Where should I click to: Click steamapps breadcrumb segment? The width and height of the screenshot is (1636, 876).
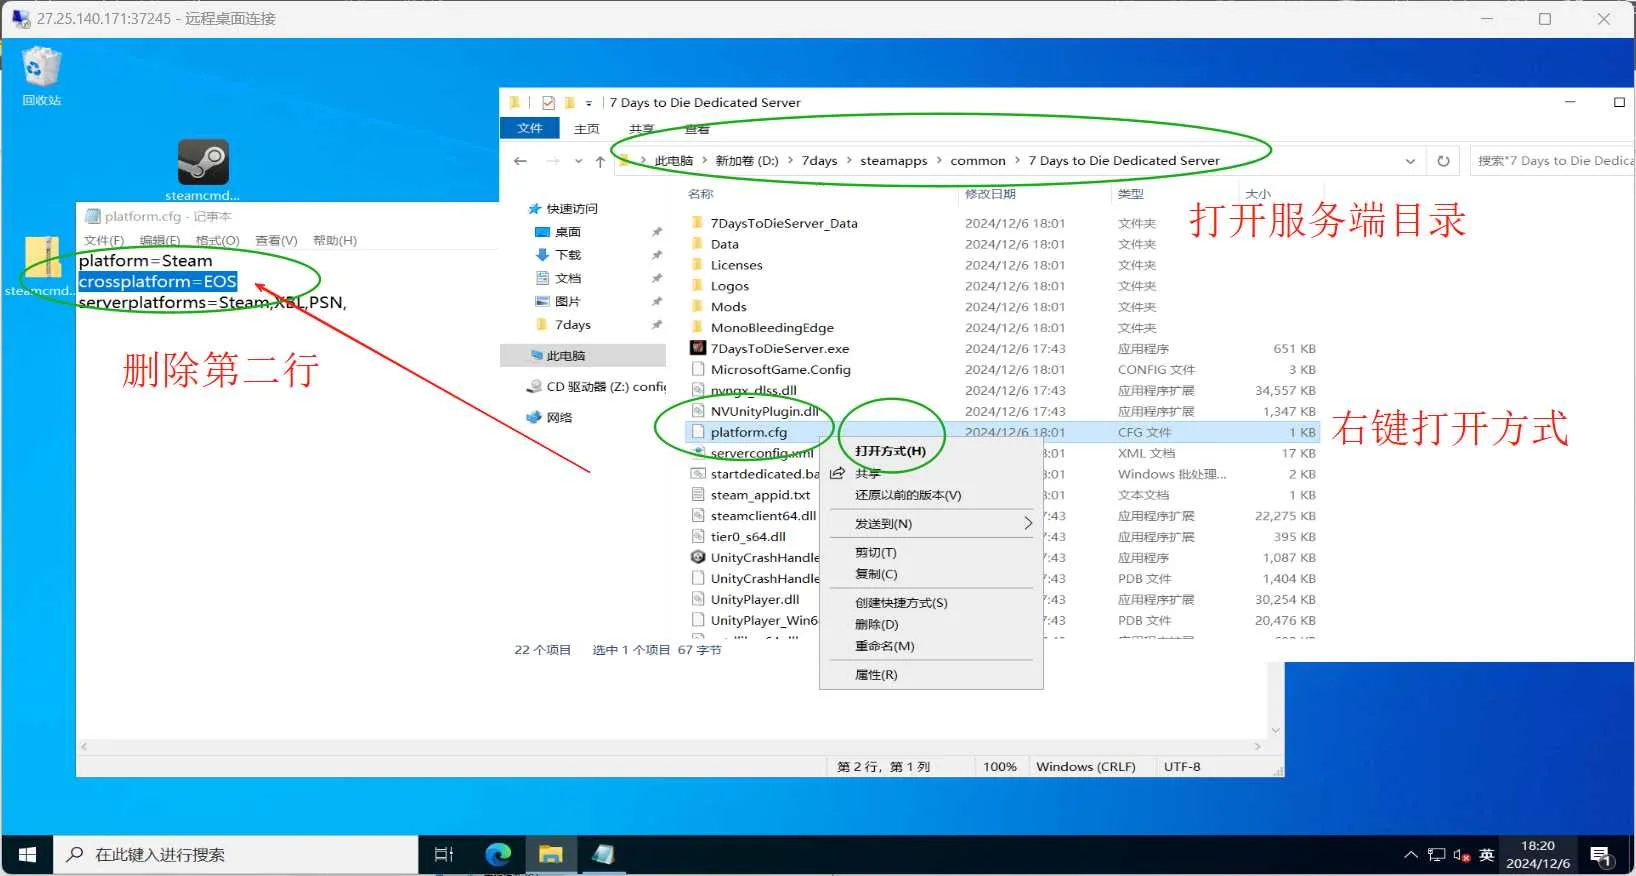[x=894, y=161]
